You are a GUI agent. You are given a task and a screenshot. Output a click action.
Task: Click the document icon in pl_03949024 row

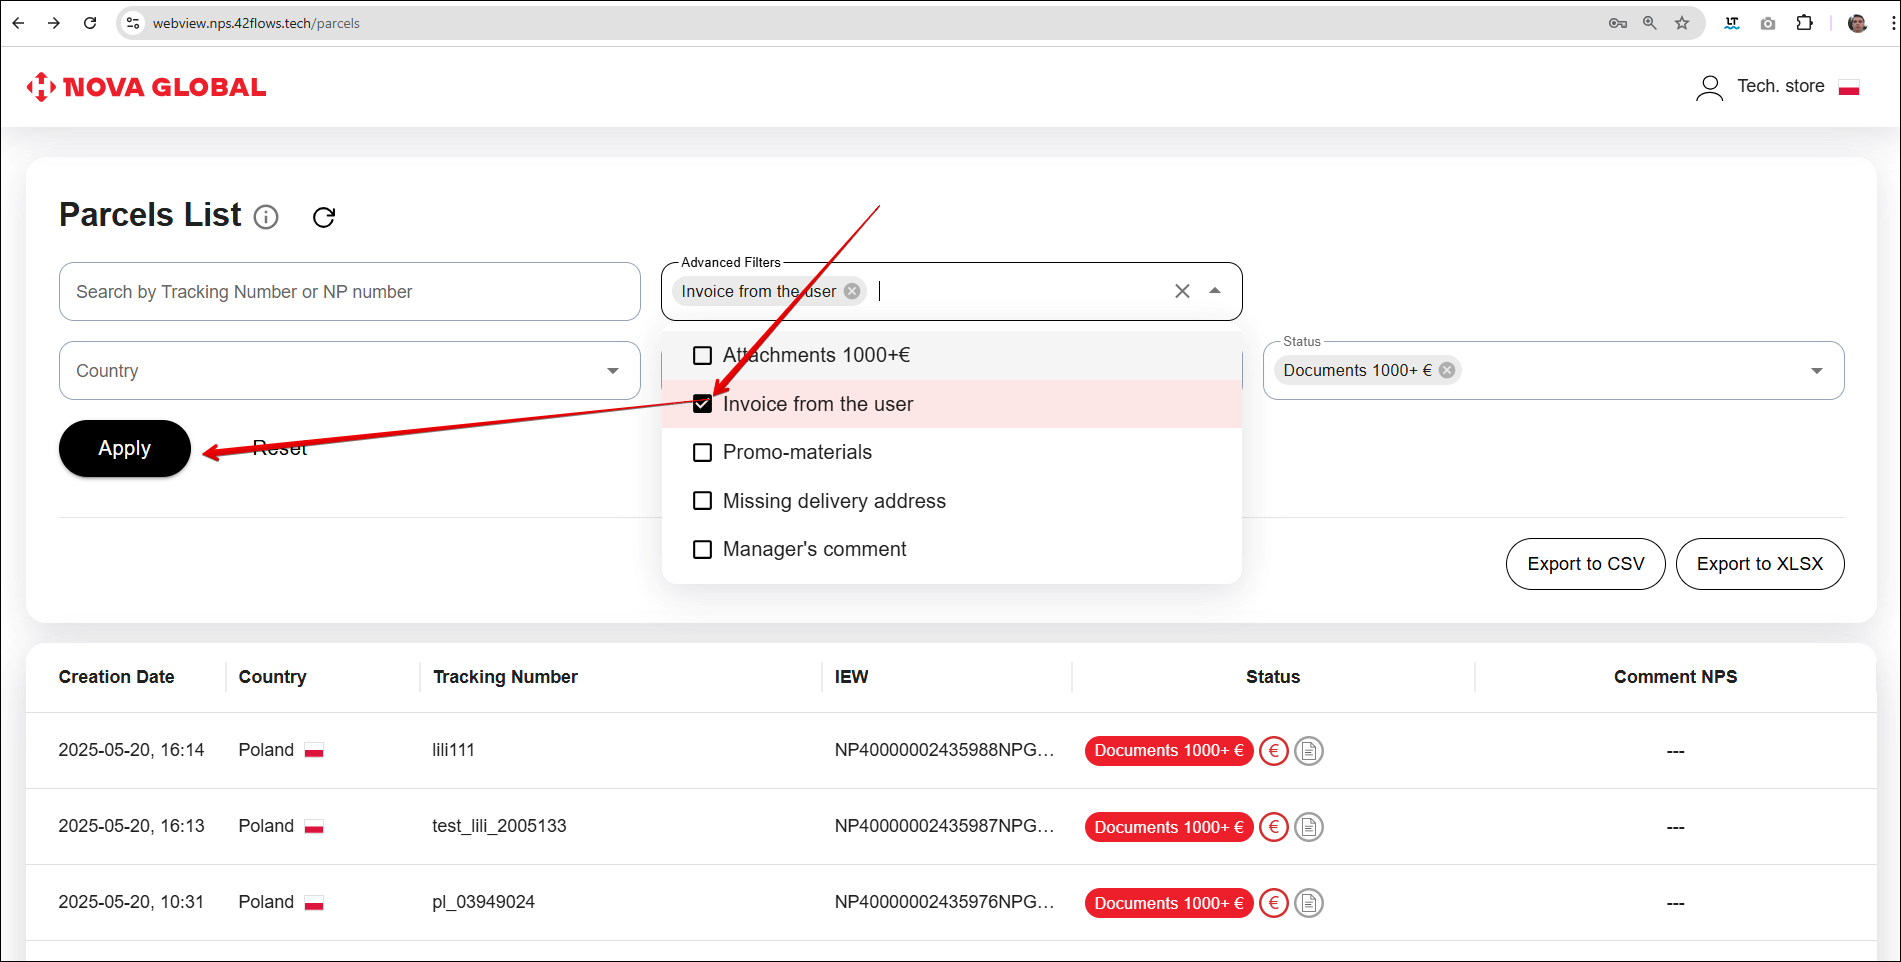pos(1309,903)
